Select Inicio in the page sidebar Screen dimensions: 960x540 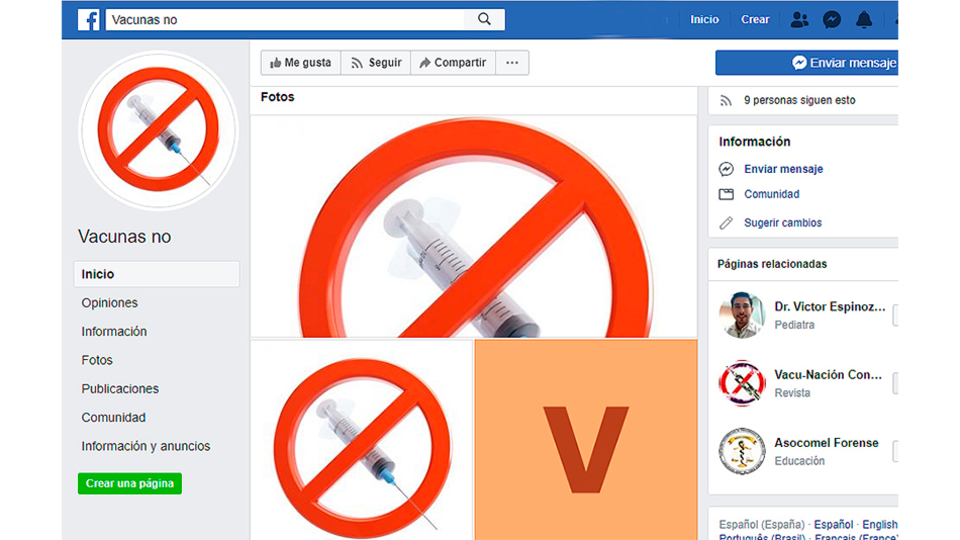point(157,274)
